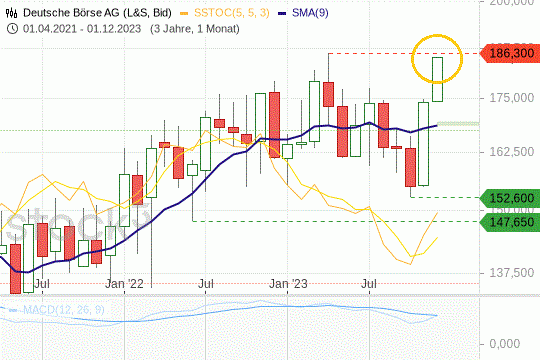Click the orange SSTOC legend marker
Screen dimensions: 540x360
click(x=184, y=13)
